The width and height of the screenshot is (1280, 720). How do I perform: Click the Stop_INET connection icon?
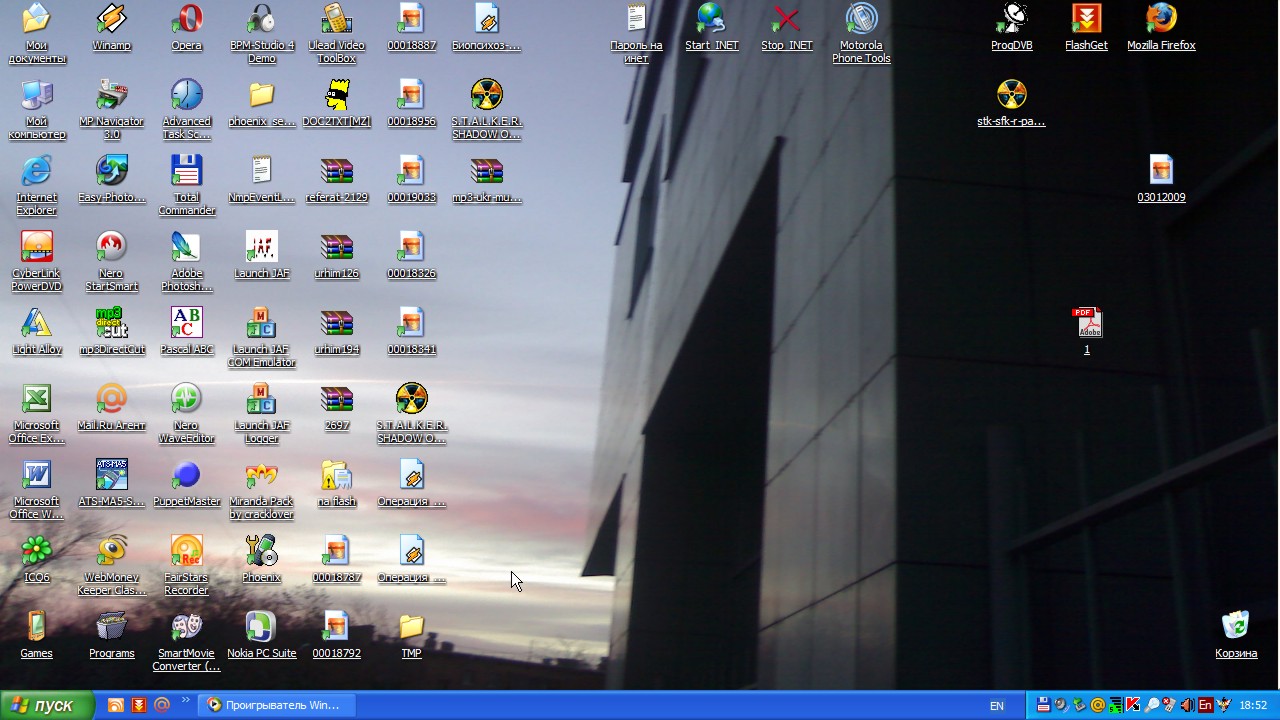coord(786,26)
